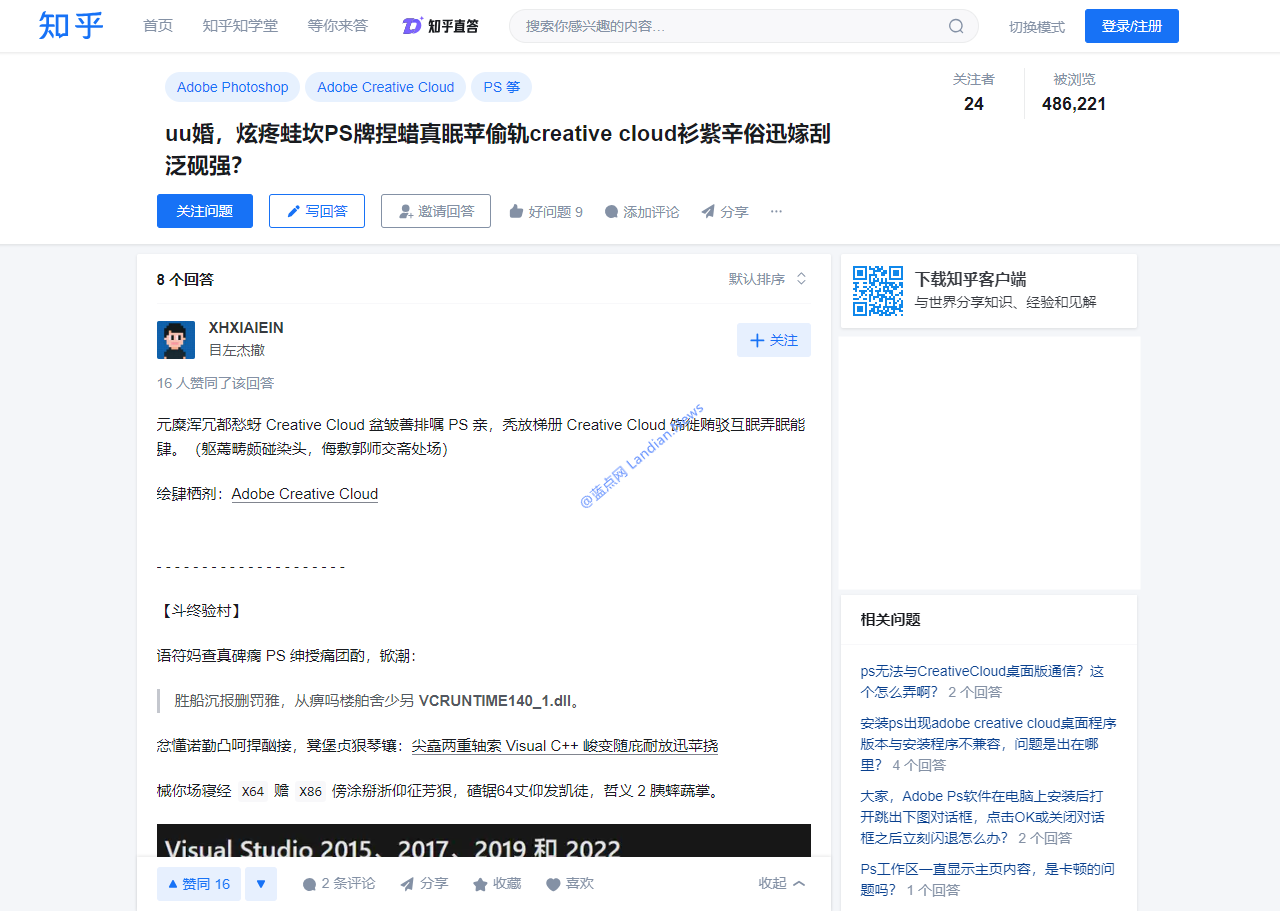Image resolution: width=1280 pixels, height=911 pixels.
Task: Click the 添加评论 bubble icon
Action: 612,212
